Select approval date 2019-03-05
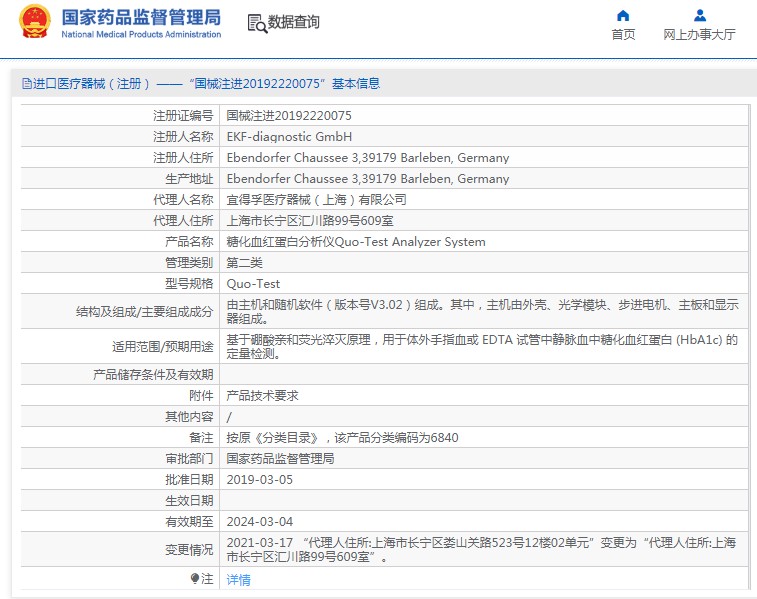The image size is (757, 599). [x=260, y=480]
